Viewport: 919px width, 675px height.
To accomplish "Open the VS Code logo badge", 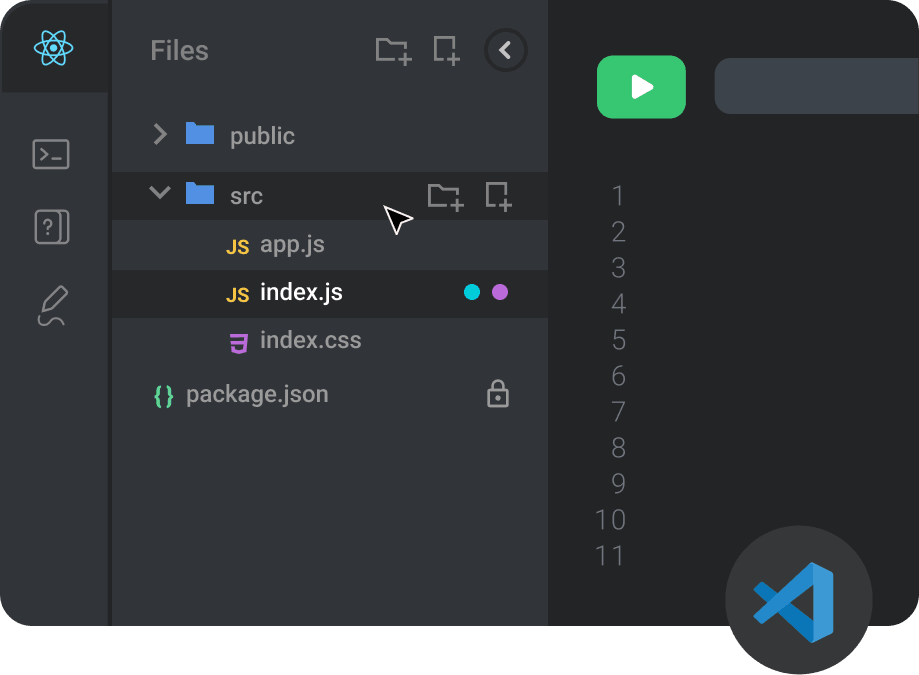I will point(798,600).
